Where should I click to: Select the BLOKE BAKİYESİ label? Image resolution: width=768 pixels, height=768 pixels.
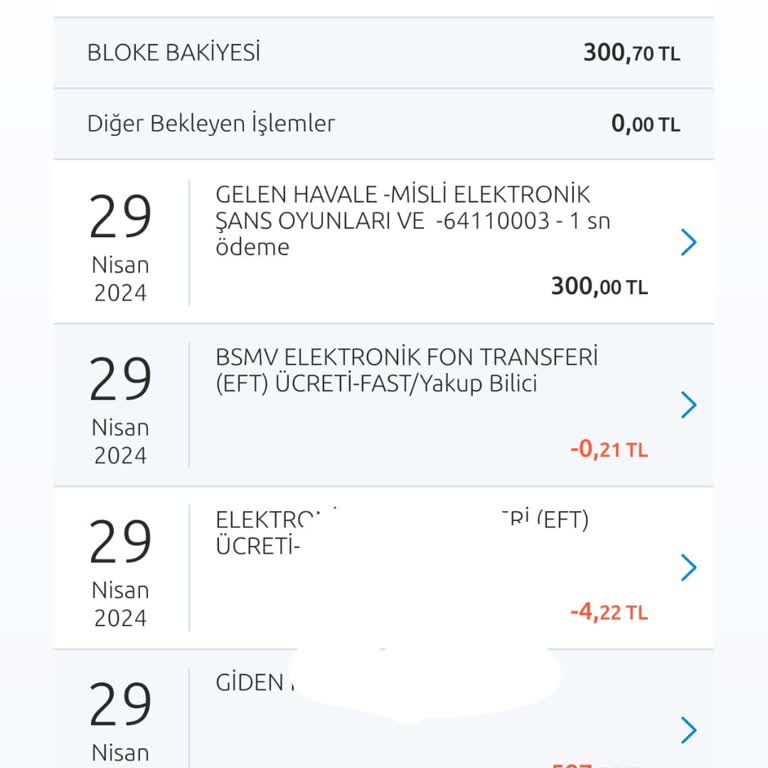point(173,53)
